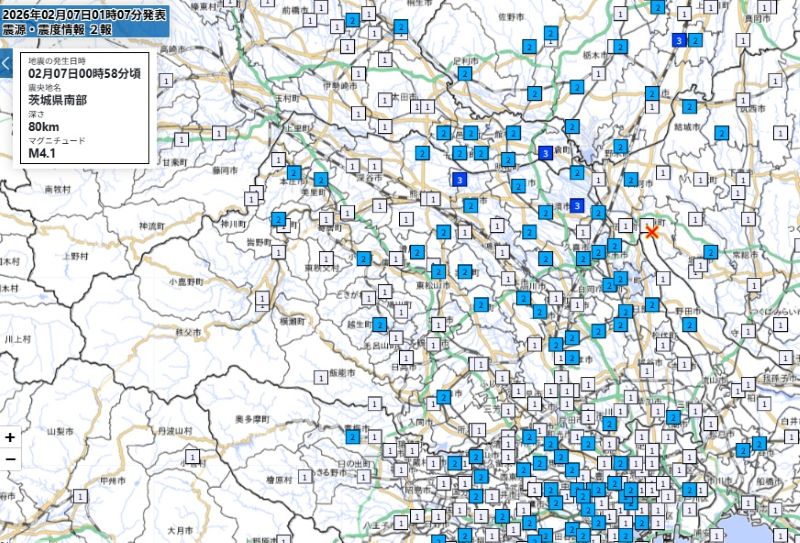800x543 pixels.
Task: Select intensity 1 marker below つくばみらい市 label
Action: point(780,324)
